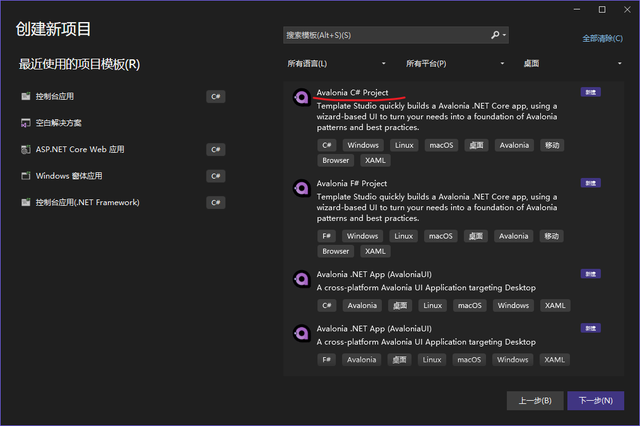The width and height of the screenshot is (640, 426).
Task: Close the 创建新项目 dialog
Action: tap(627, 9)
